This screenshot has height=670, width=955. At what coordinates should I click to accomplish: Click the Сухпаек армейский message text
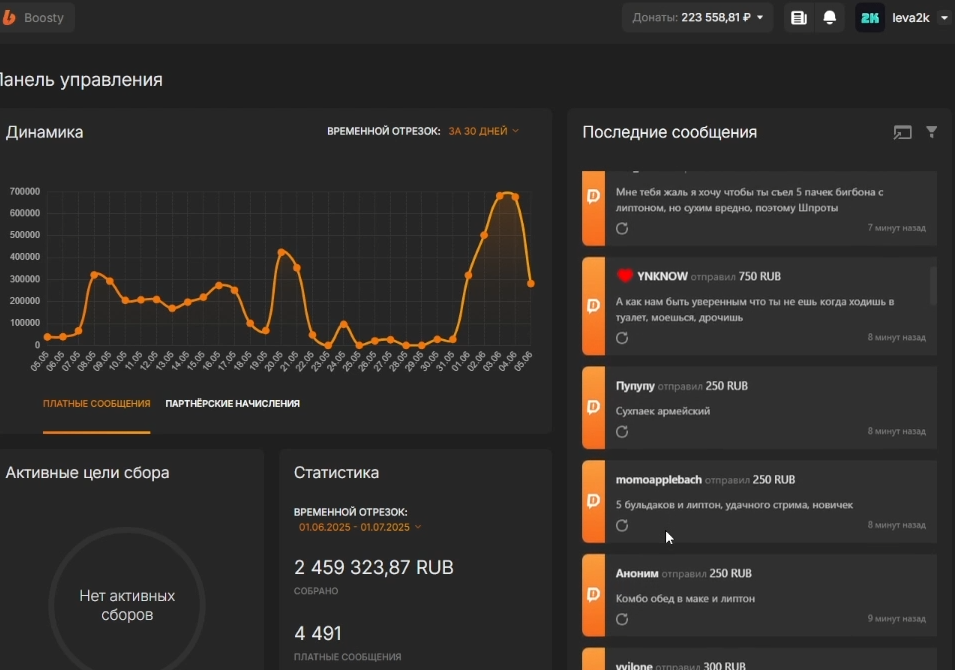tap(663, 411)
